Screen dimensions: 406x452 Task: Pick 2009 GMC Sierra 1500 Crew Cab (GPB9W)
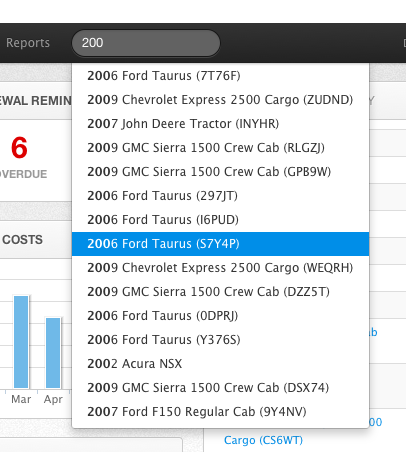point(220,172)
